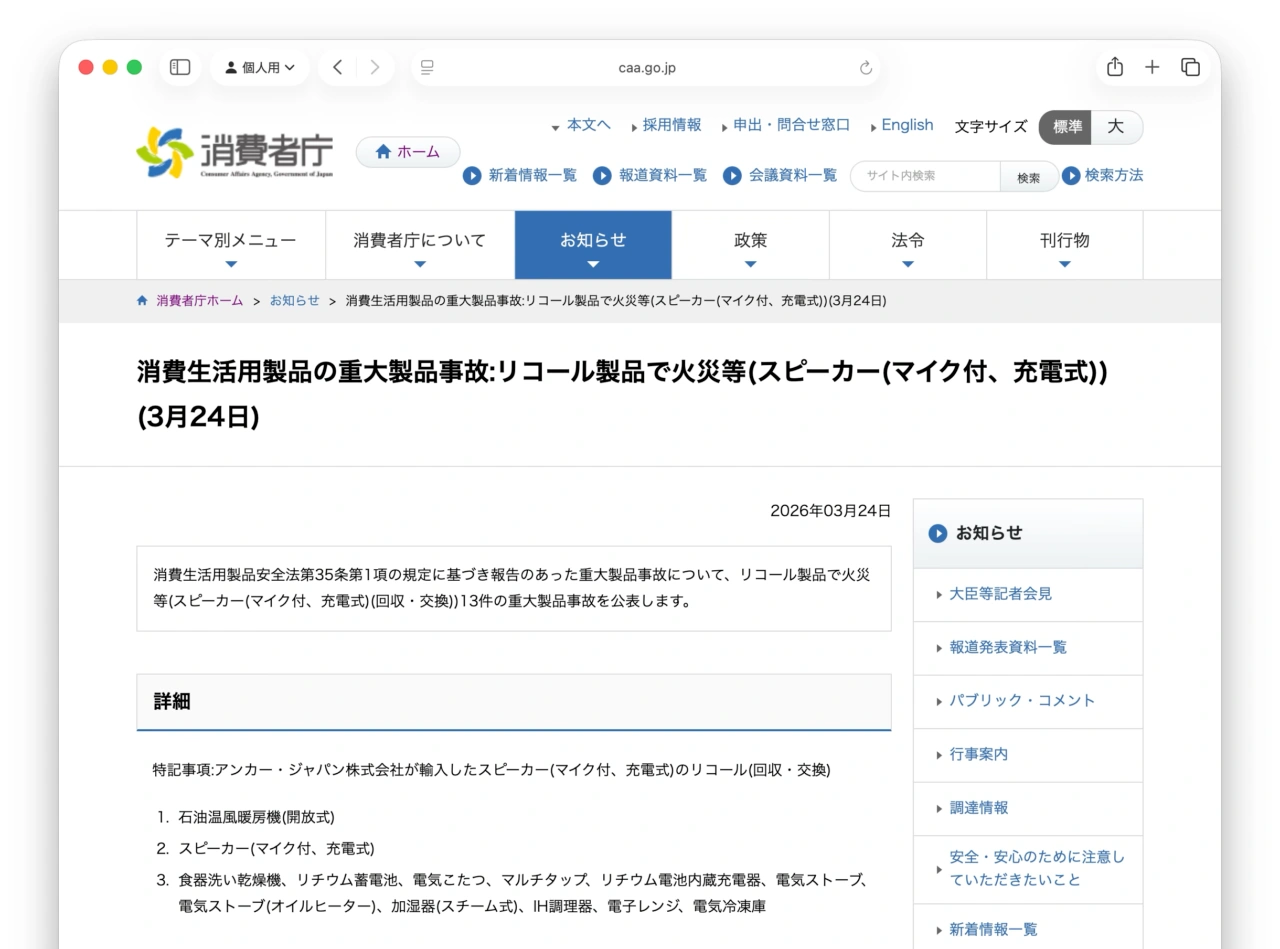Open the 個人用 profile dropdown
The image size is (1280, 949).
point(259,67)
